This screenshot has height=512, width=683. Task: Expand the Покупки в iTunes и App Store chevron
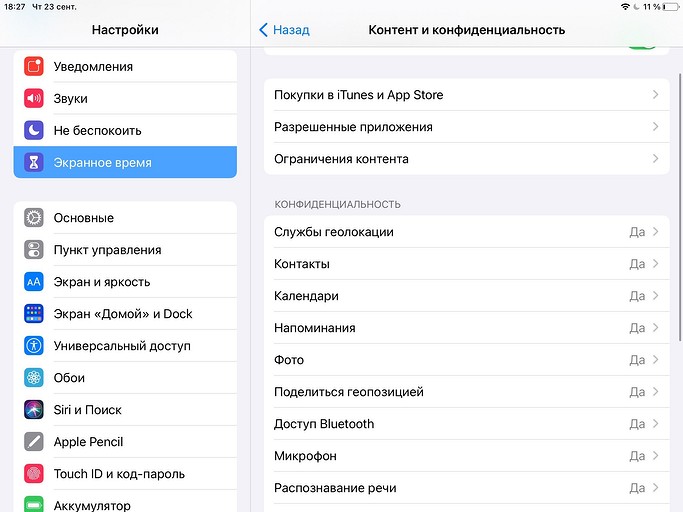click(655, 95)
